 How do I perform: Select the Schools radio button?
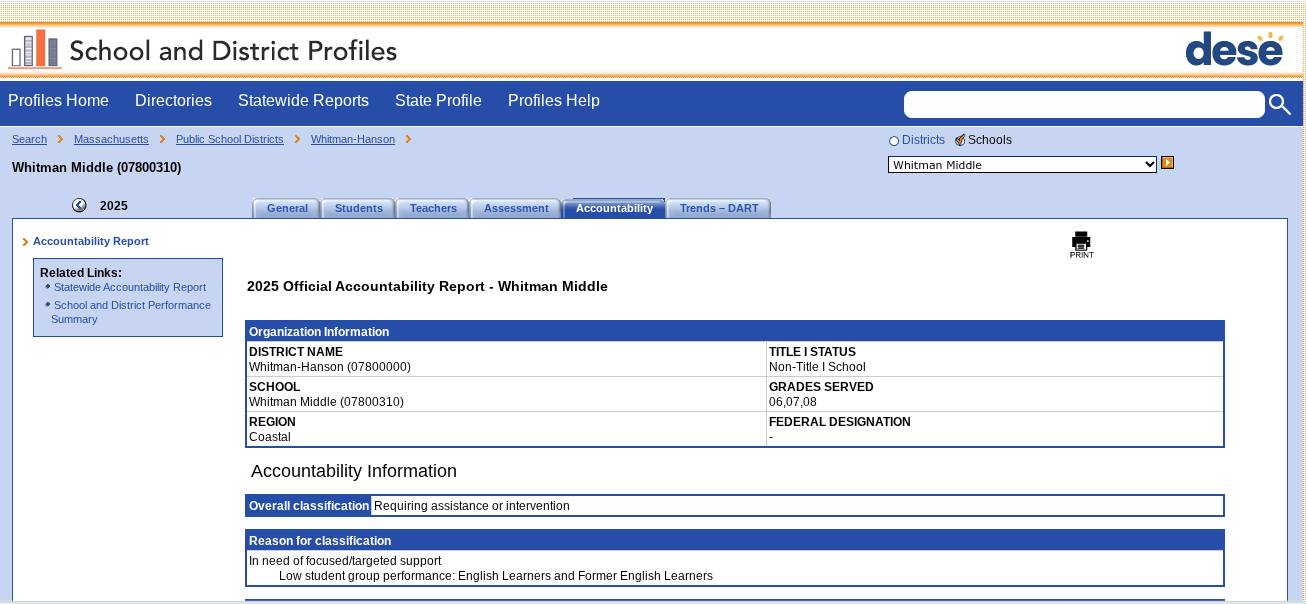pyautogui.click(x=960, y=141)
